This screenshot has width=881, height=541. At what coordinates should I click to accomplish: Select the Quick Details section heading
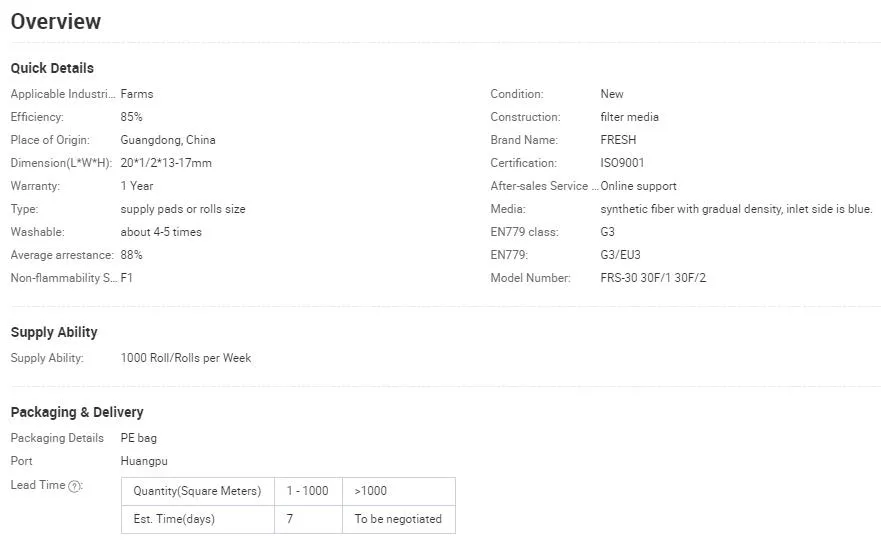52,68
